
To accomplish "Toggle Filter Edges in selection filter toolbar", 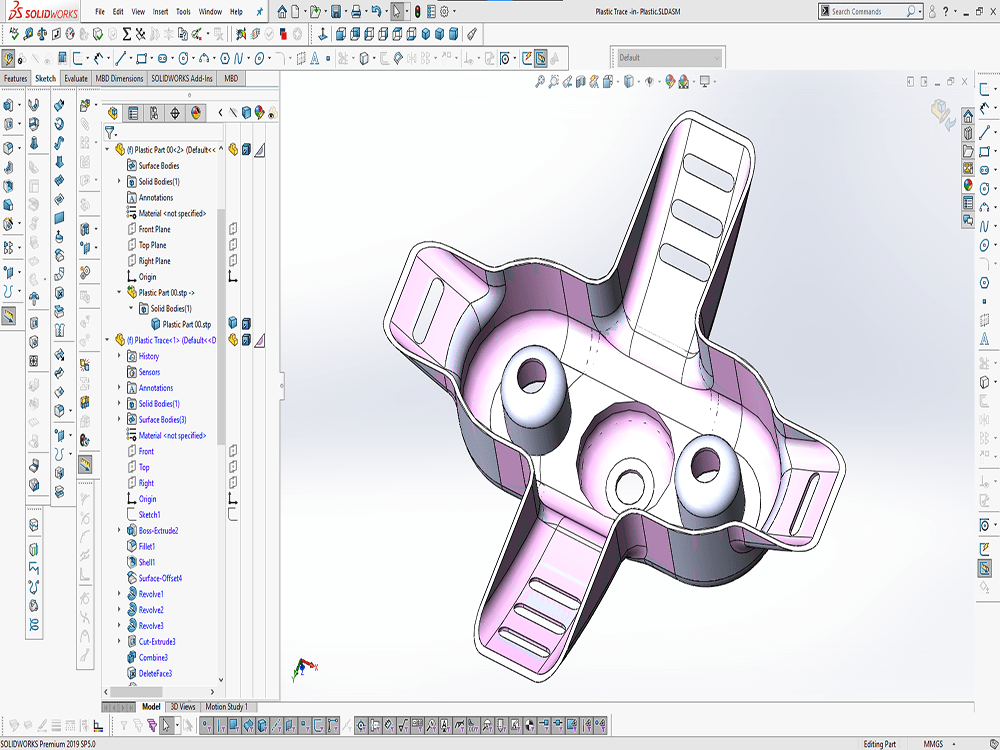I will 220,725.
